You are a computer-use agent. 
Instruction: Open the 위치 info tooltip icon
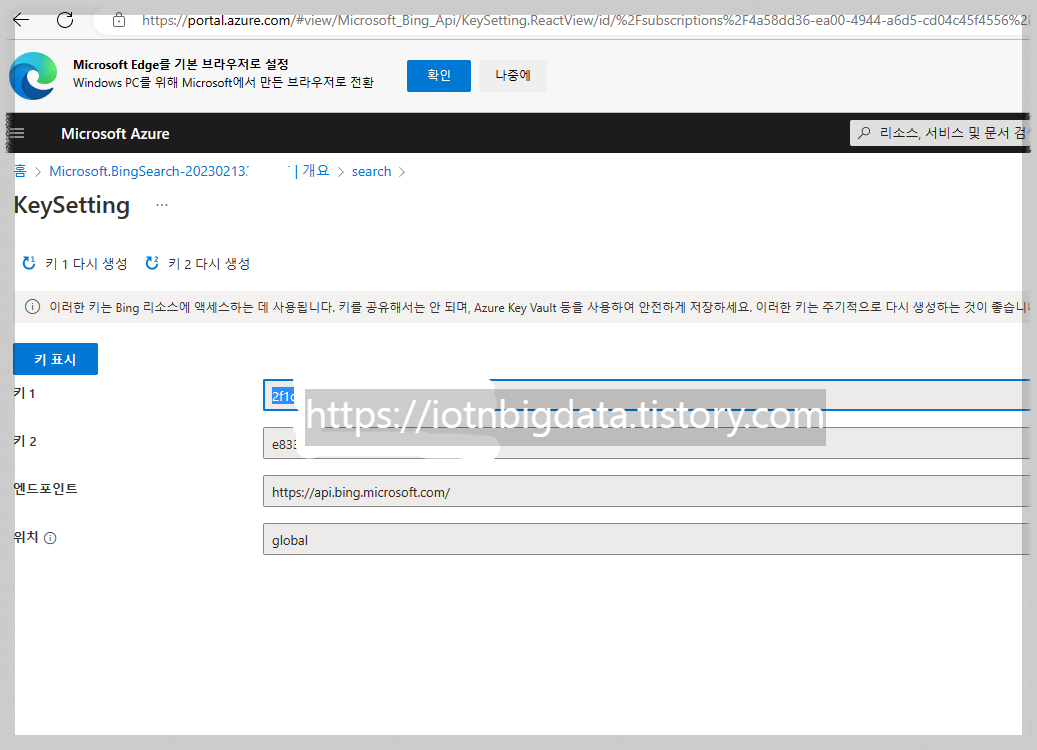[50, 538]
